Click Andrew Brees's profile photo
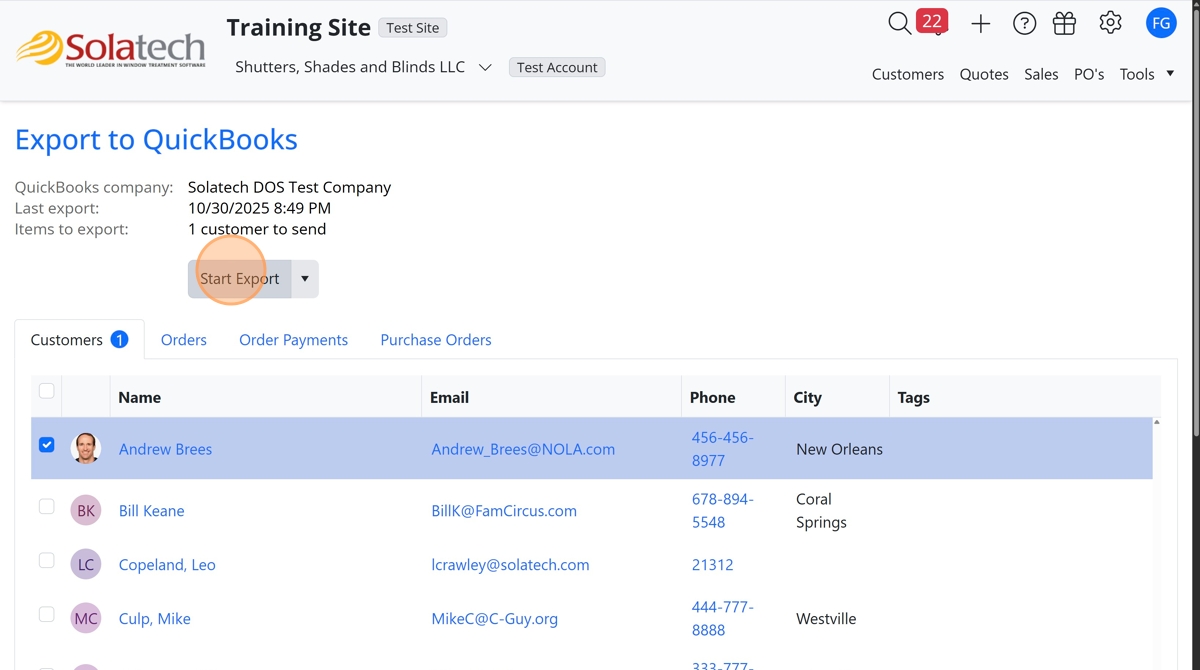 (86, 449)
